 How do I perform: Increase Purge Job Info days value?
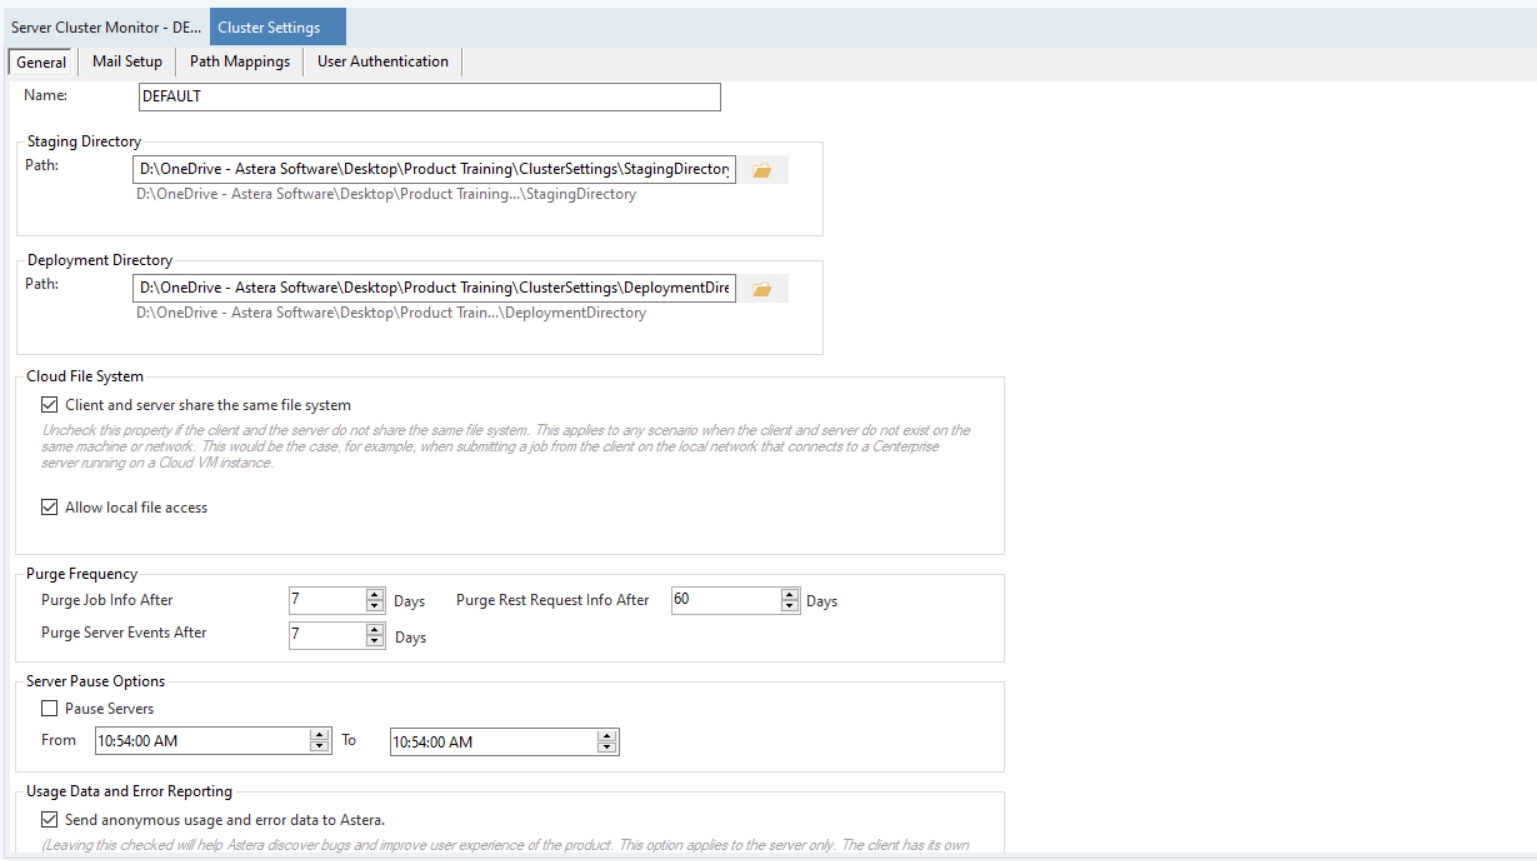(375, 594)
